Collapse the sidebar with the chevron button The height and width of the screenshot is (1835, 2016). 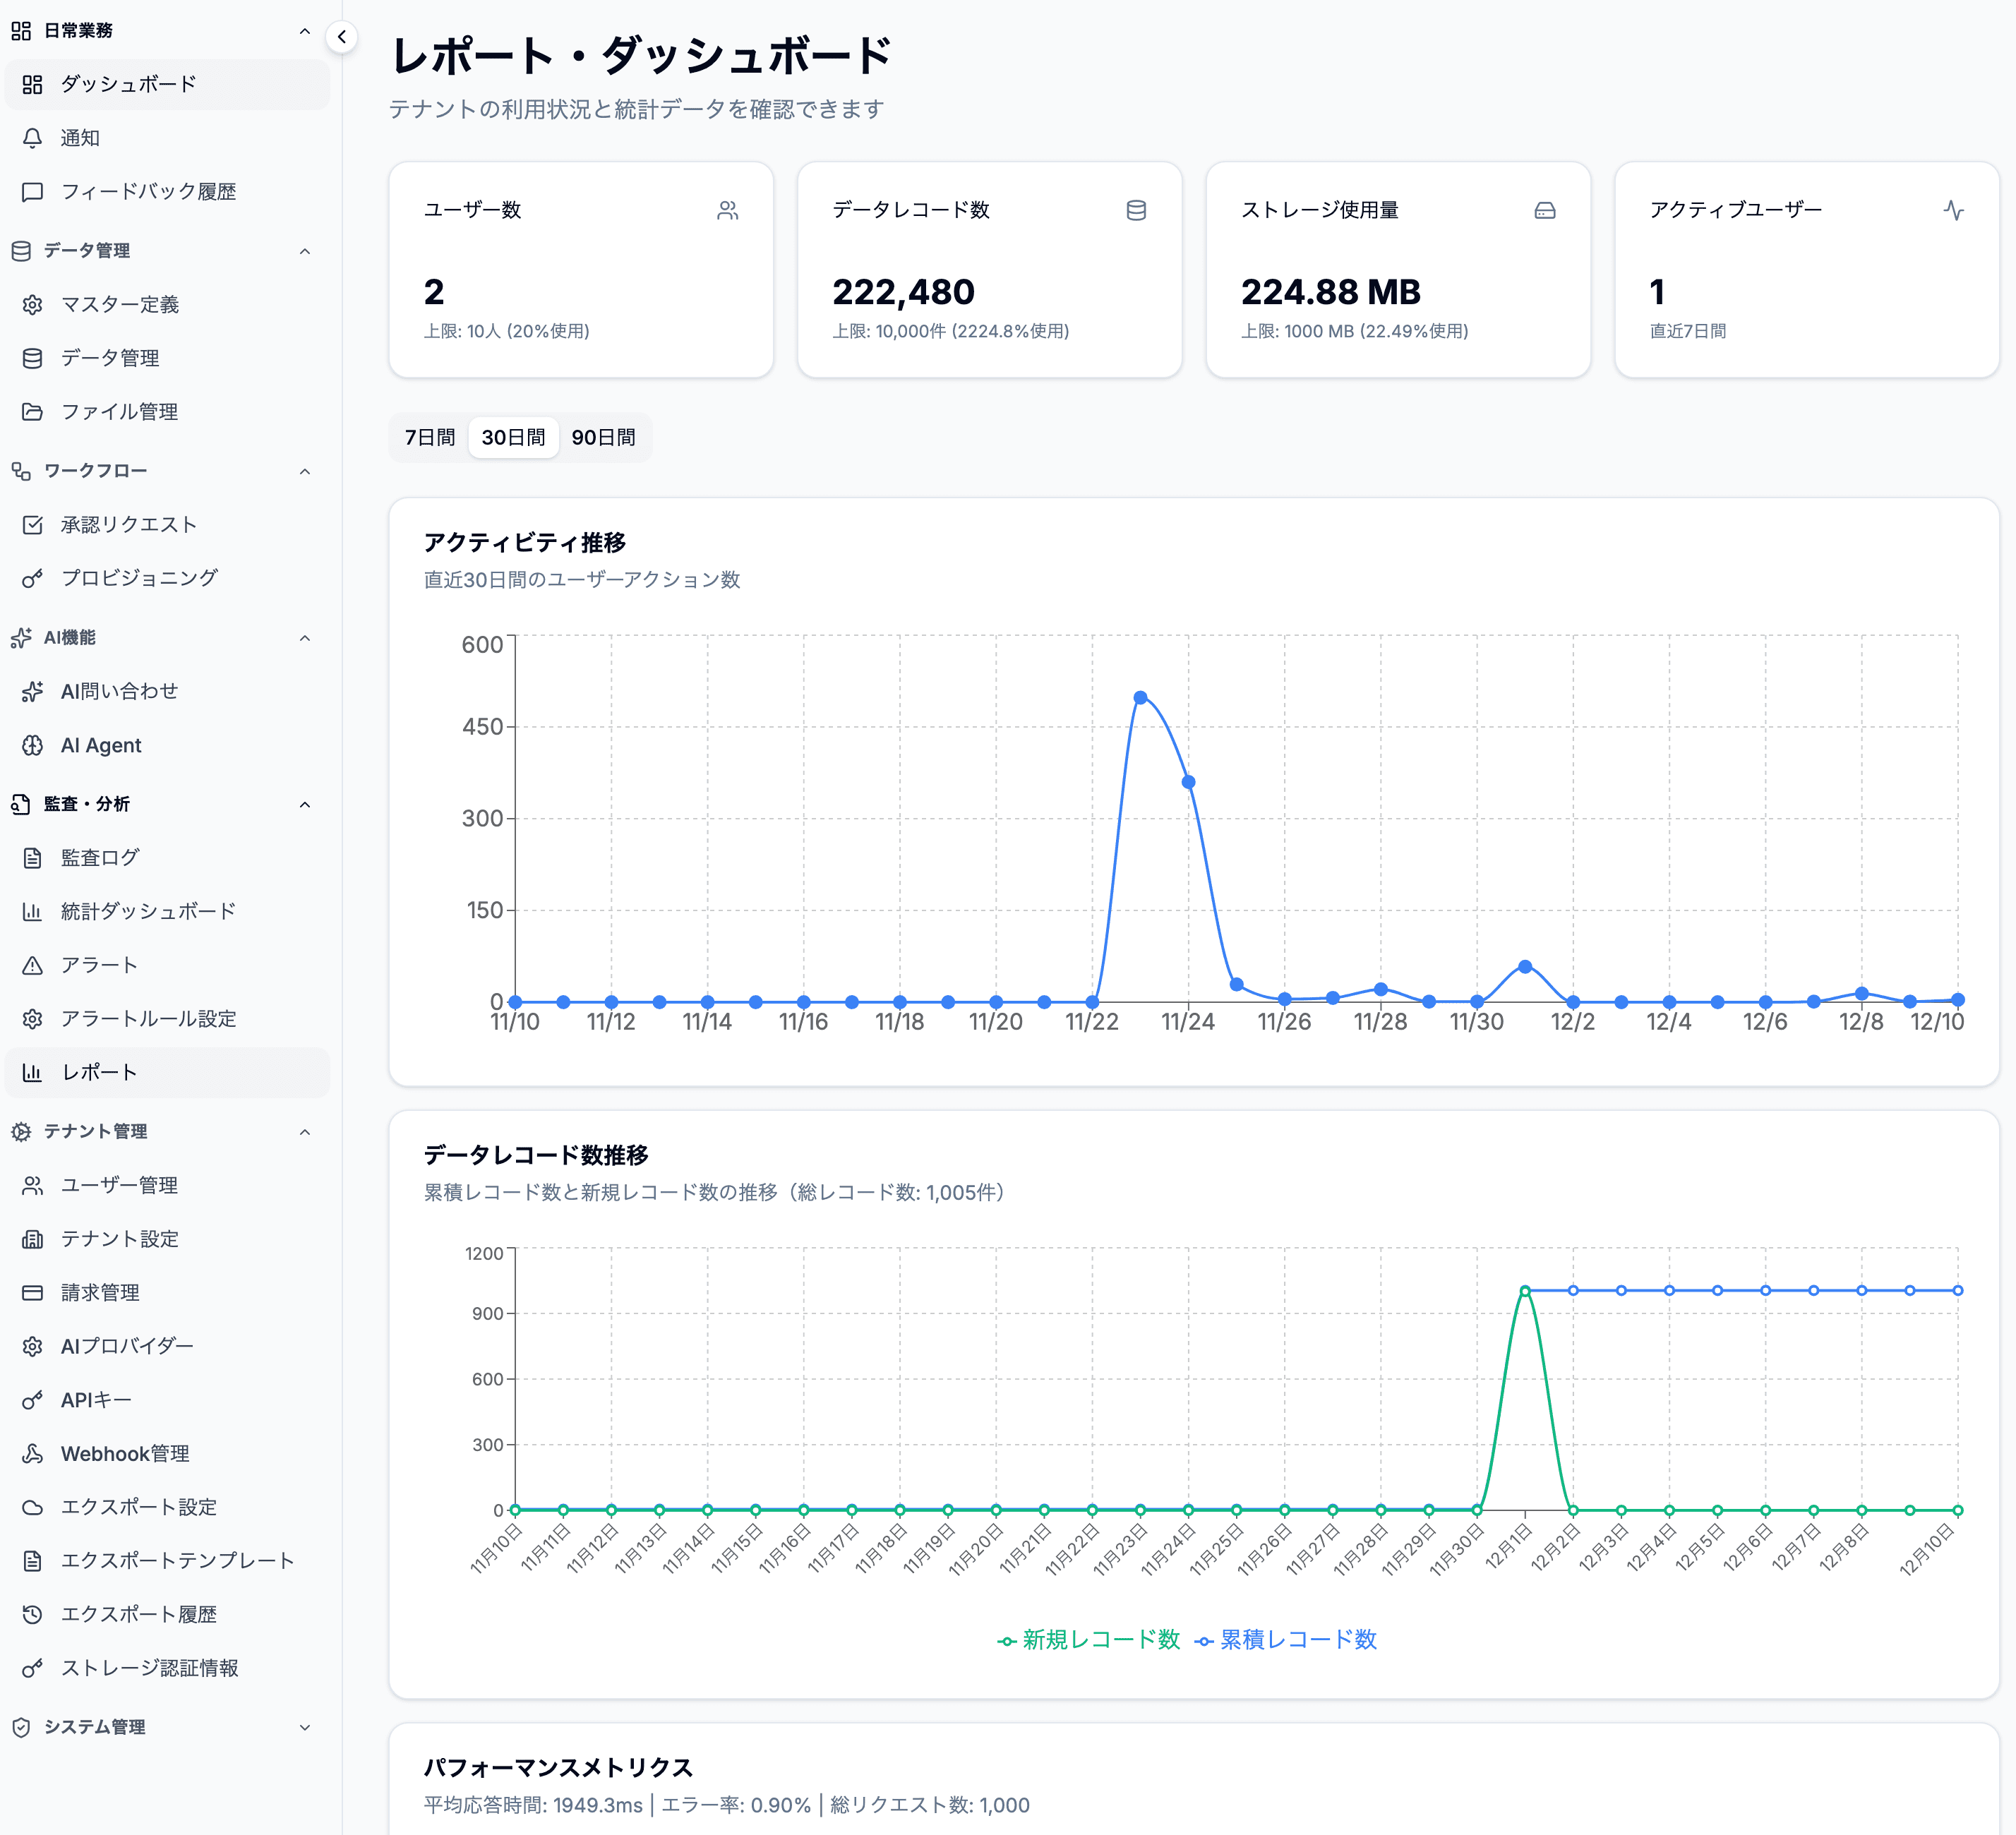pos(342,37)
